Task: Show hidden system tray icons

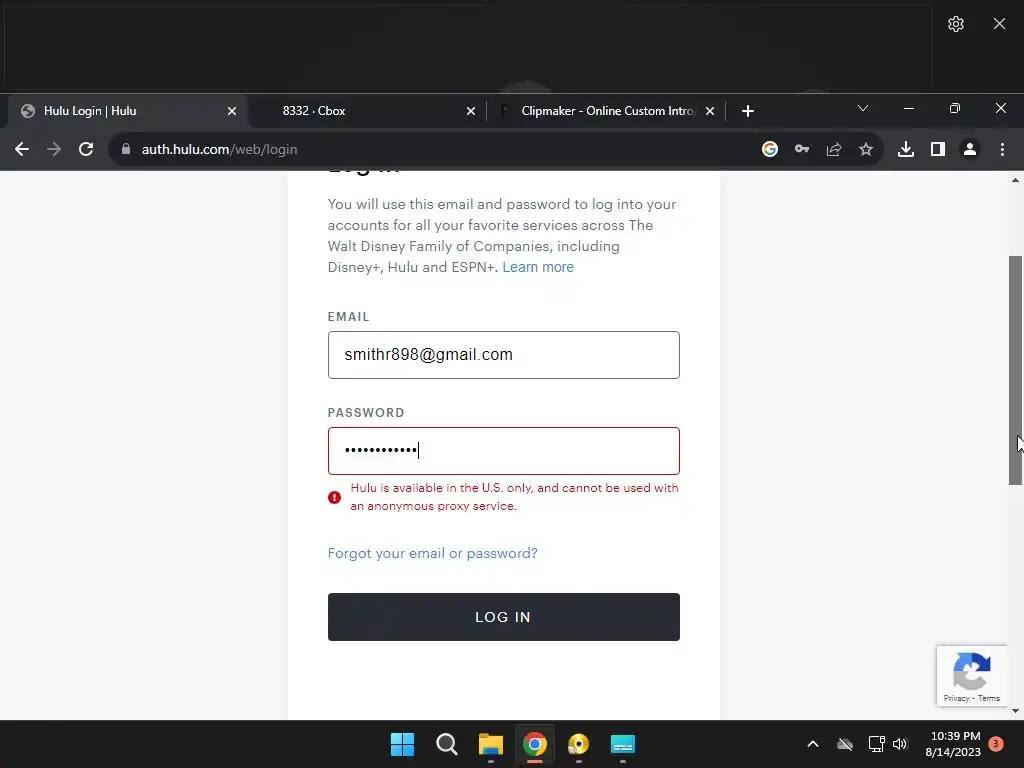Action: click(813, 744)
